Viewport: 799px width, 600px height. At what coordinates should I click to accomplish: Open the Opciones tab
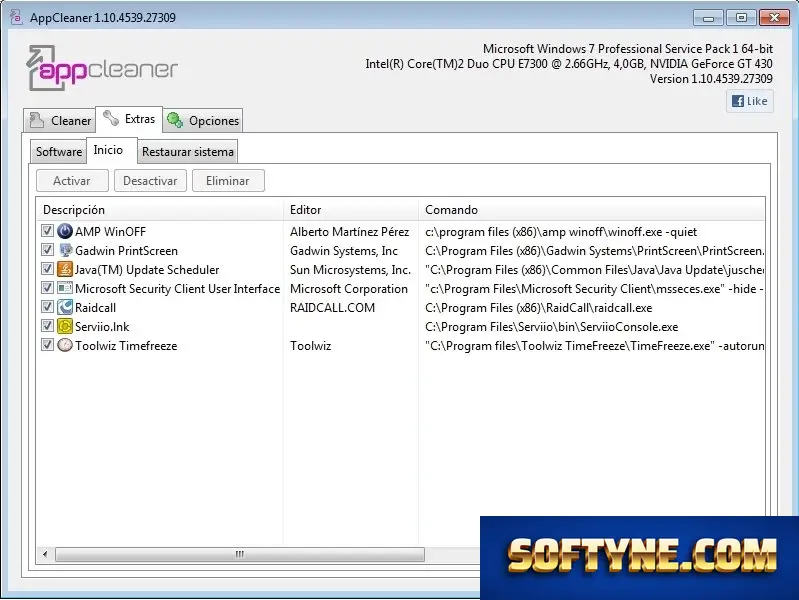pyautogui.click(x=203, y=120)
